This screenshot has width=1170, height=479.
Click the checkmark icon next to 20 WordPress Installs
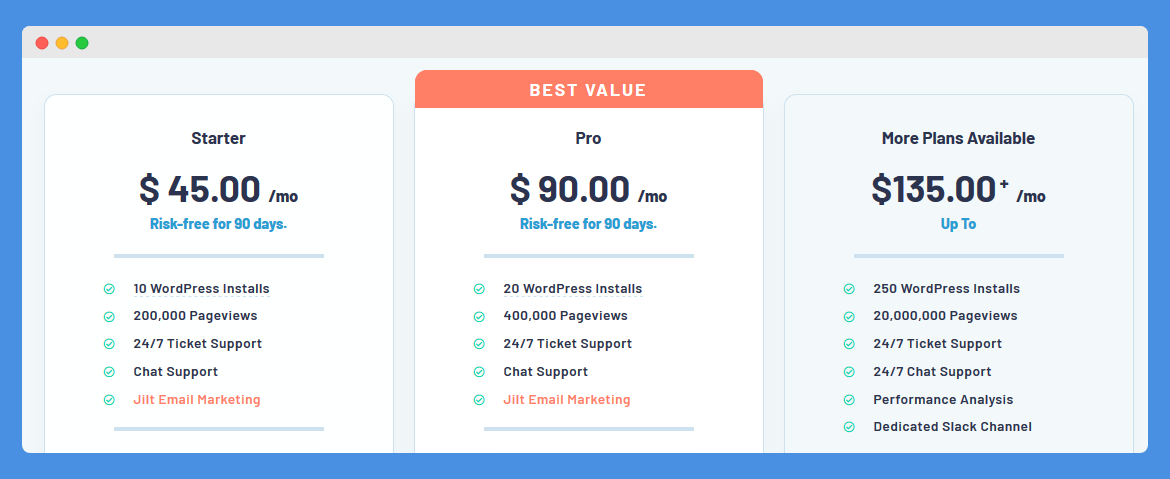coord(479,289)
